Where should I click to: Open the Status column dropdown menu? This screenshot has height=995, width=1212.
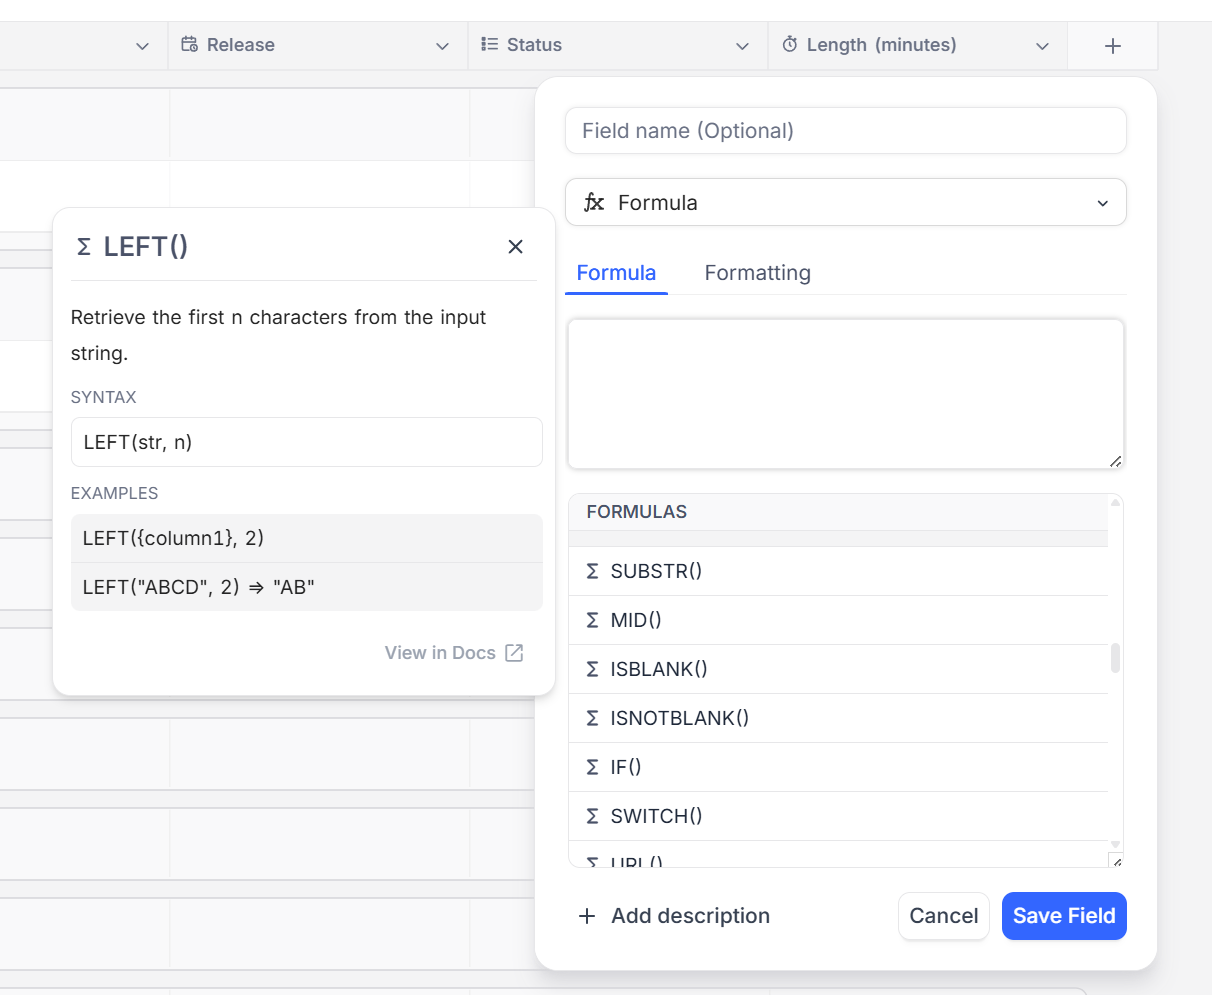click(x=742, y=46)
